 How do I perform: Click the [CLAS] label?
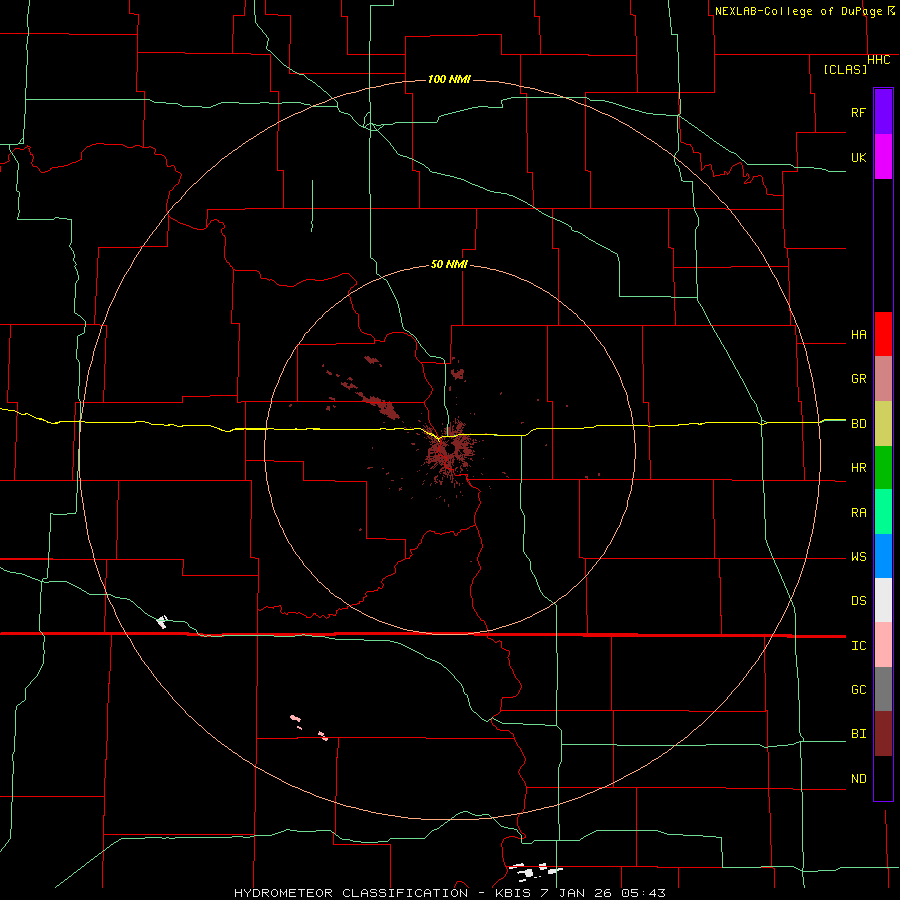(x=845, y=69)
